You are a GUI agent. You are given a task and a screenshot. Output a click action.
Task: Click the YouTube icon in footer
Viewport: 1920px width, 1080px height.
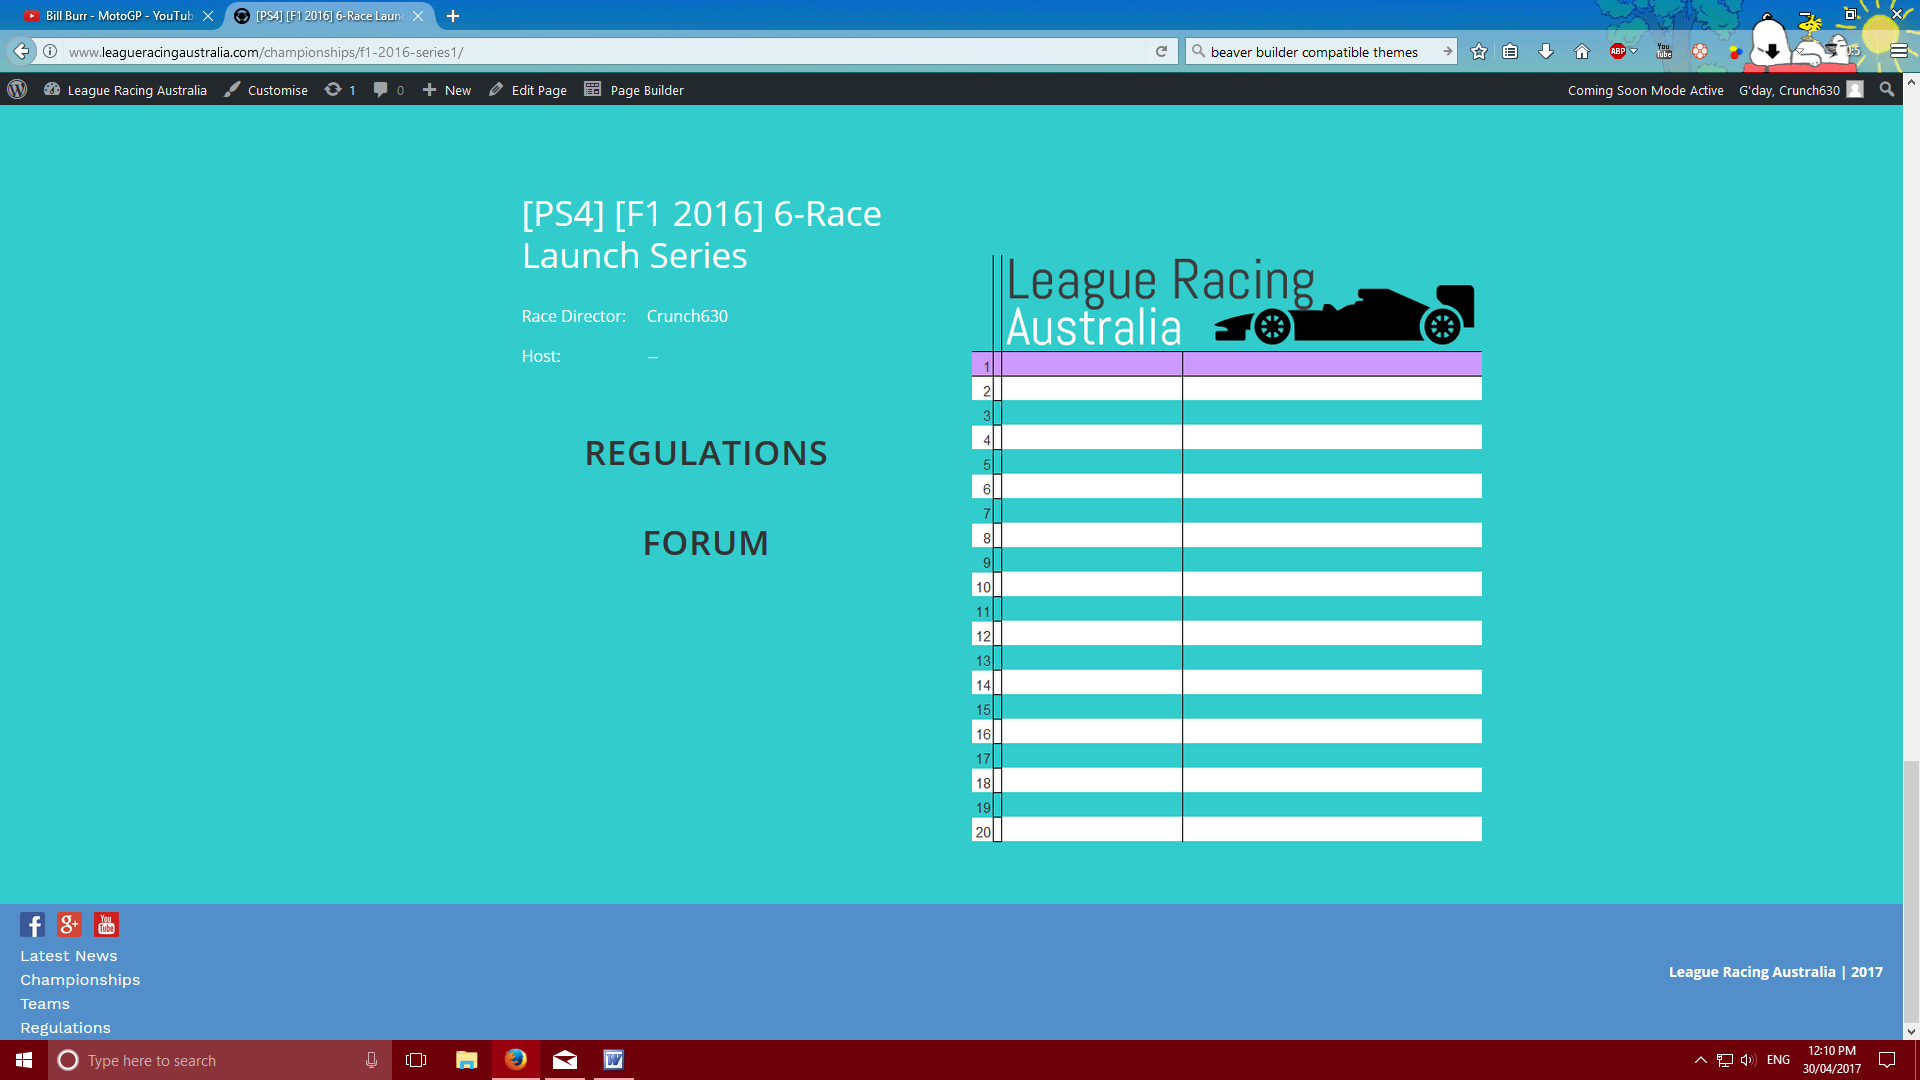106,925
